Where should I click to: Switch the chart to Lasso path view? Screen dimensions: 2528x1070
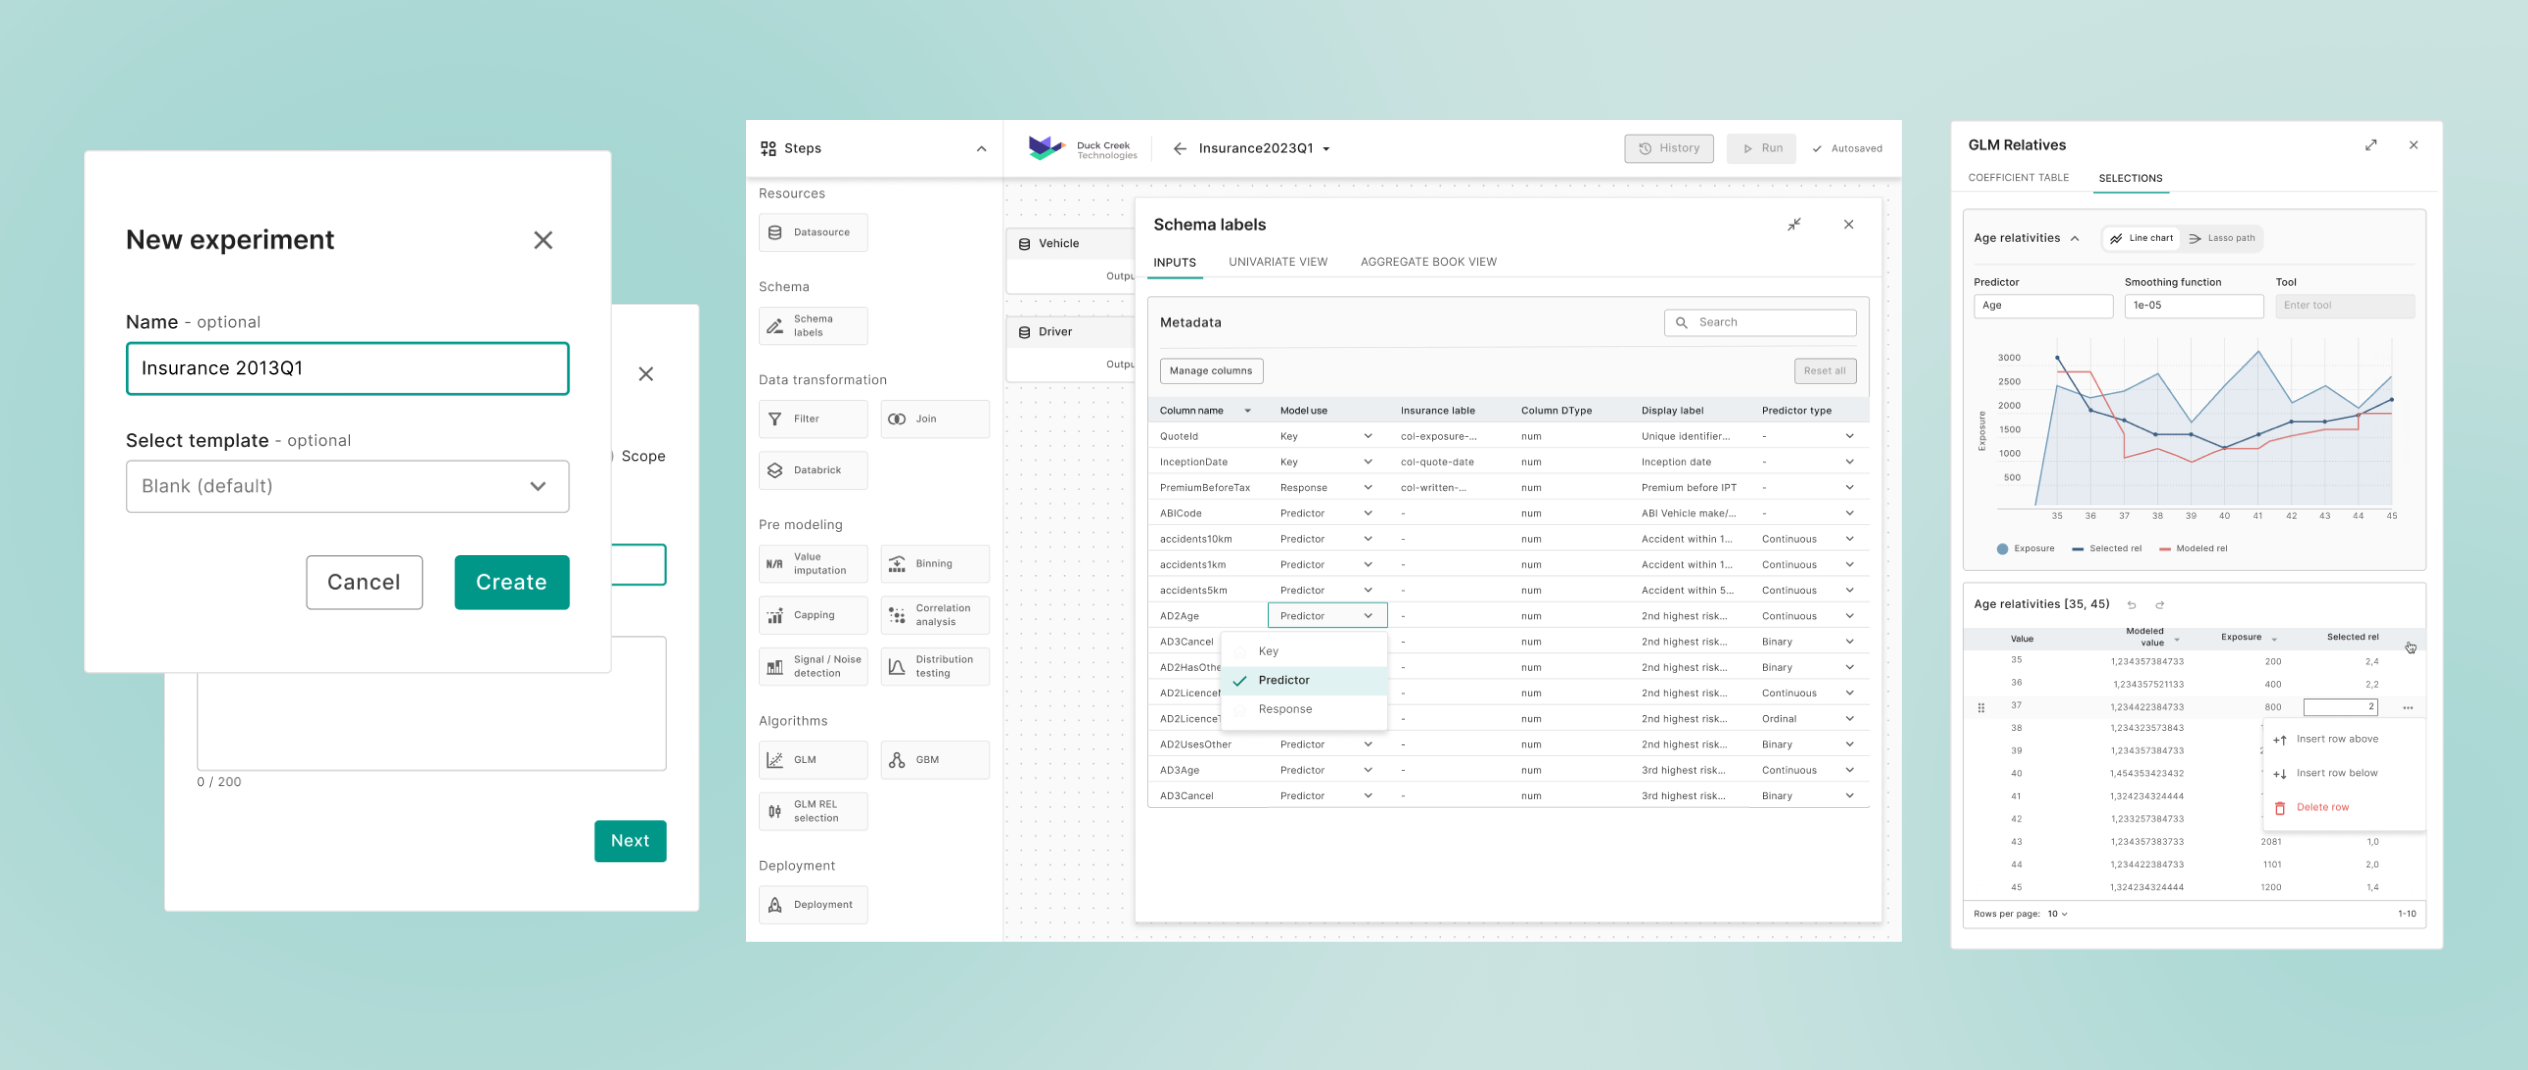[2222, 238]
